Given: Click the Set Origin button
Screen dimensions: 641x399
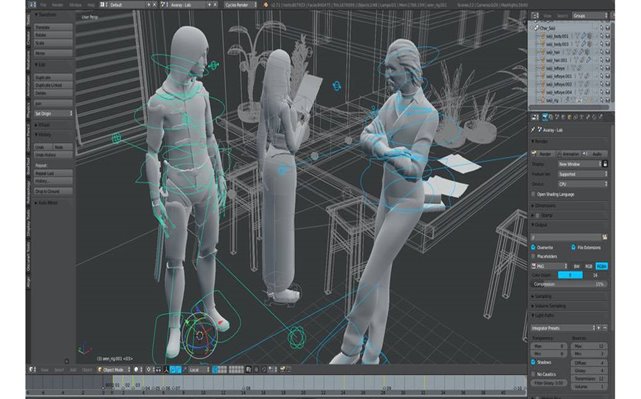Looking at the screenshot, I should pos(54,114).
